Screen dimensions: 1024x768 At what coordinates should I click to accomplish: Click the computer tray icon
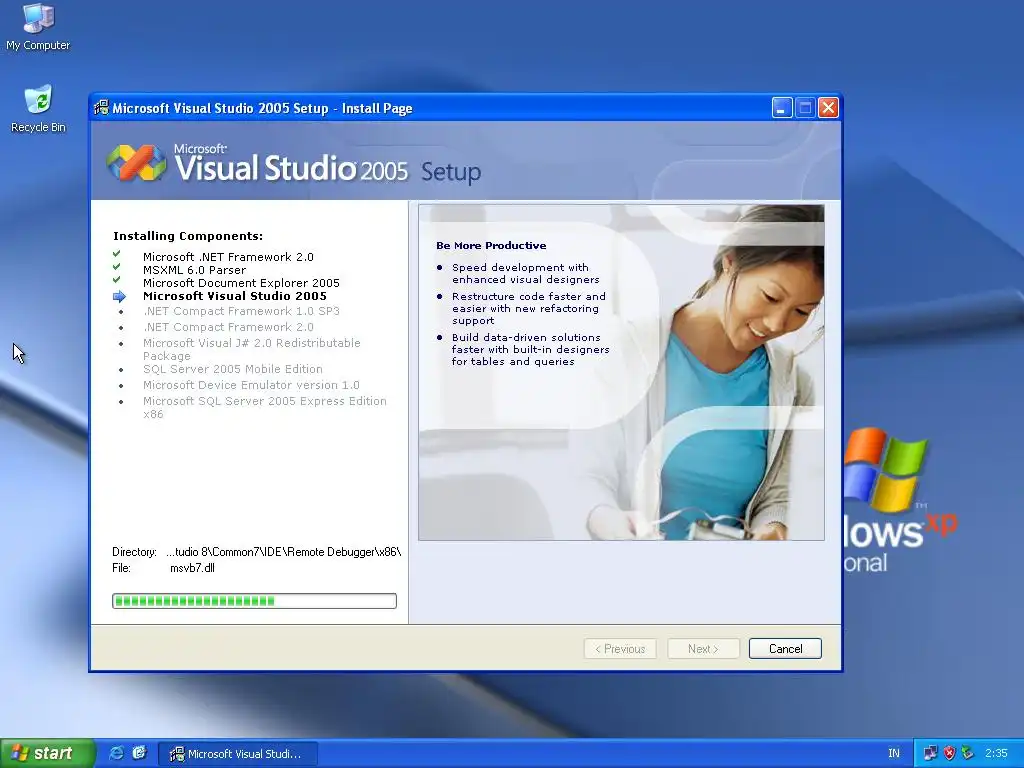click(931, 753)
